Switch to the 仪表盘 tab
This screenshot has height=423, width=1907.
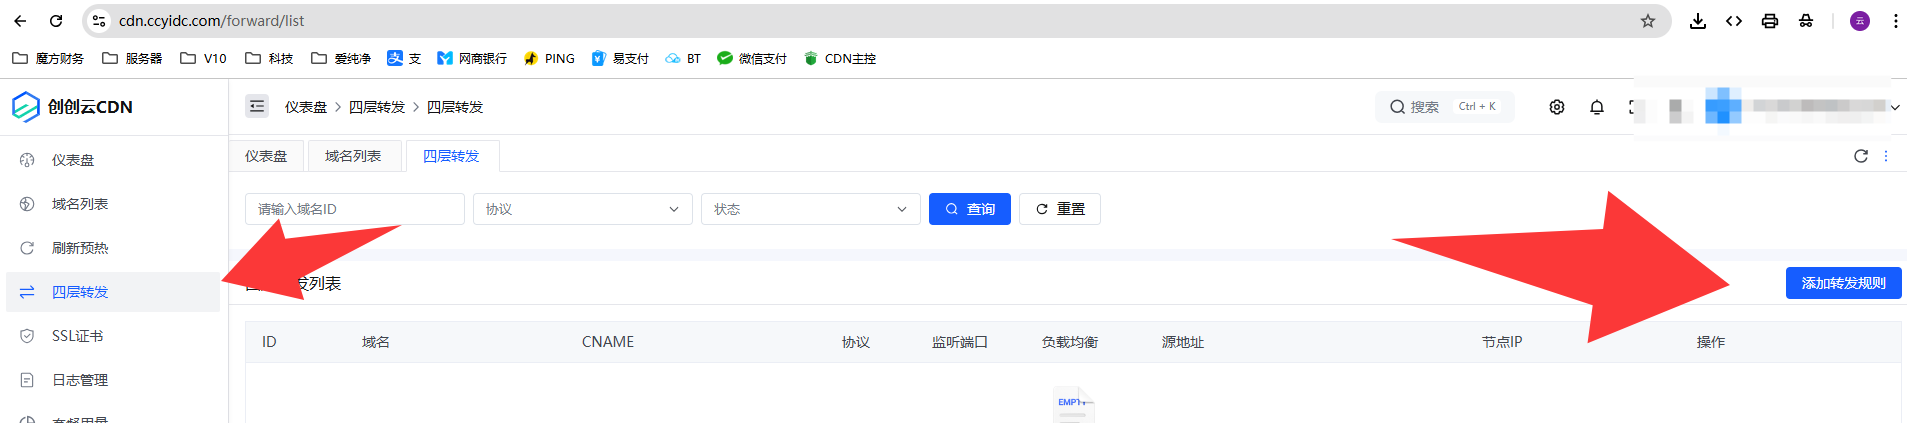pyautogui.click(x=266, y=156)
